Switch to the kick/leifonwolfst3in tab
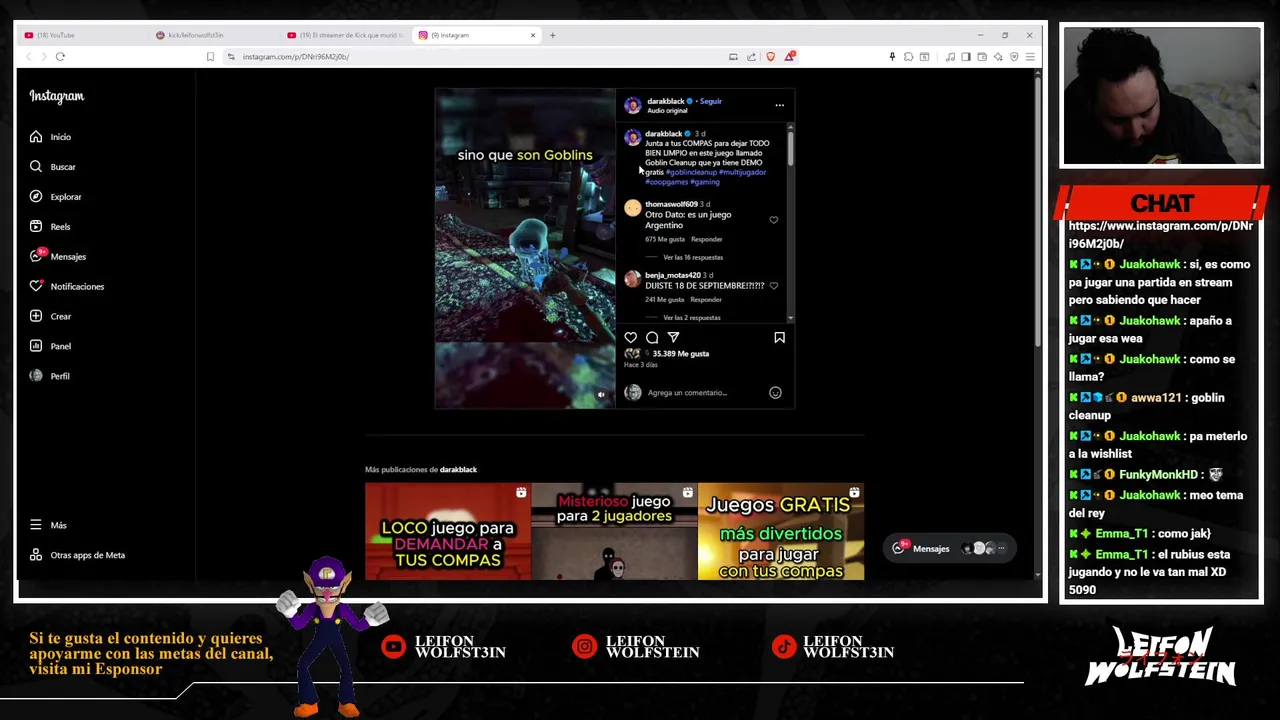1280x720 pixels. coord(214,35)
